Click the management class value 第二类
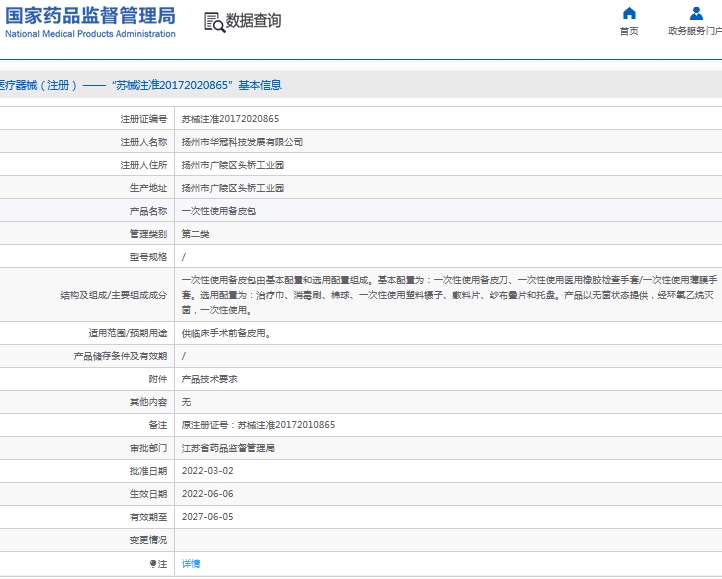722x579 pixels. (x=195, y=234)
